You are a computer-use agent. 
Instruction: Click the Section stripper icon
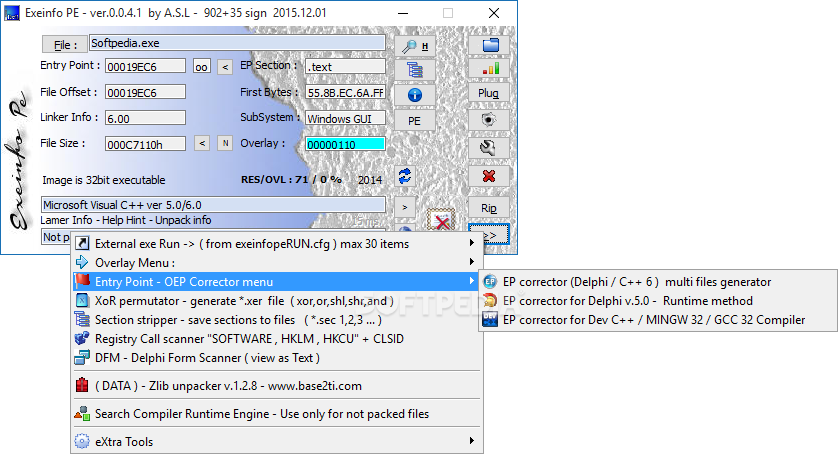(x=82, y=320)
